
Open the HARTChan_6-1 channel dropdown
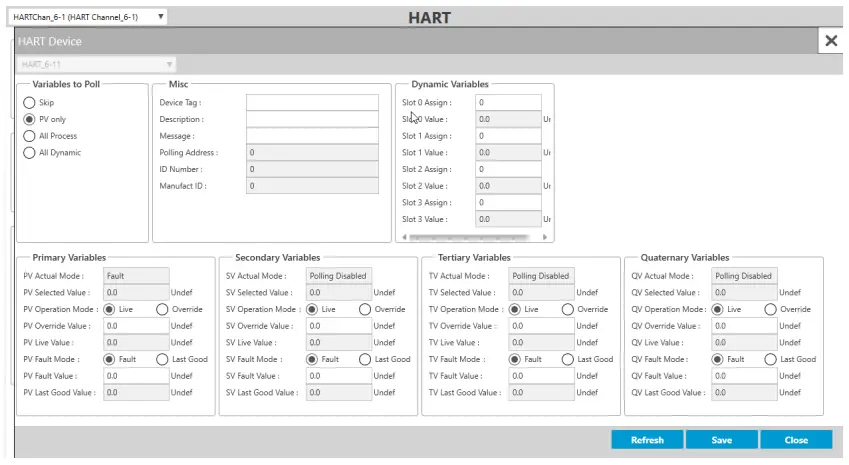click(89, 17)
